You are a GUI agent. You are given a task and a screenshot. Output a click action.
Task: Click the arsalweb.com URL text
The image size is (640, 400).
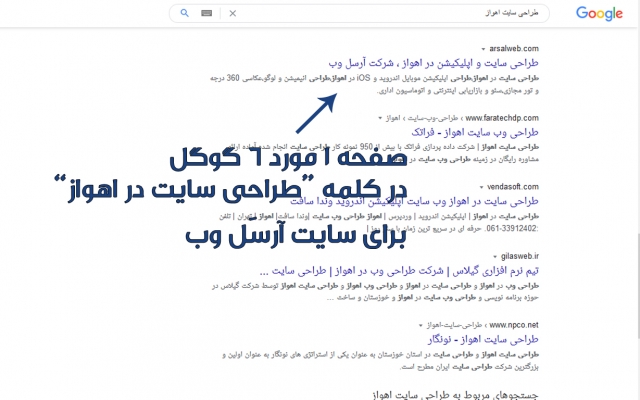pyautogui.click(x=514, y=49)
